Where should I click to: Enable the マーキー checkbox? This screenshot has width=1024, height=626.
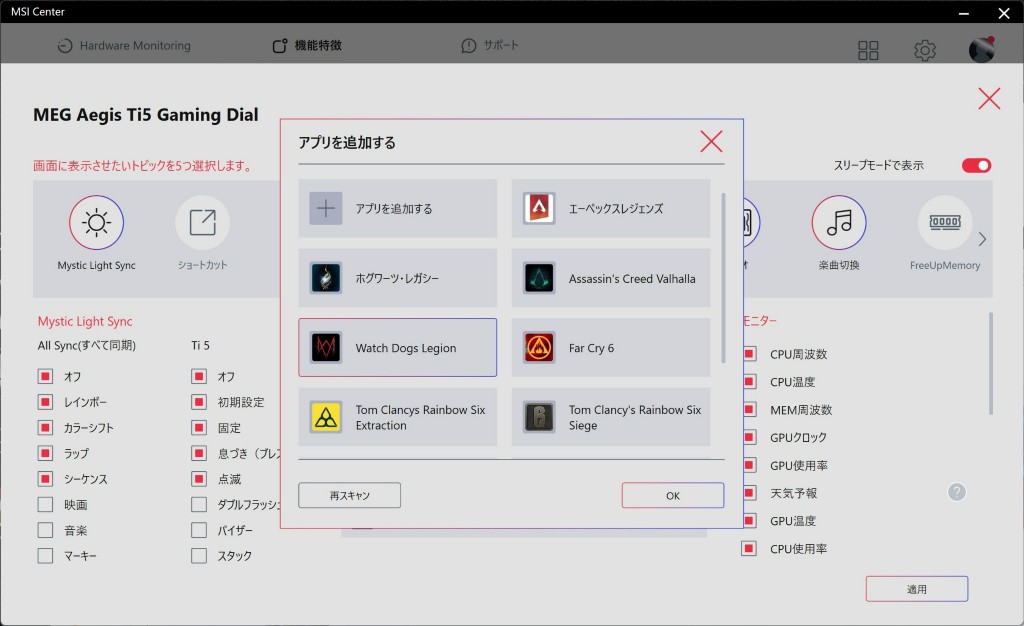(x=45, y=556)
